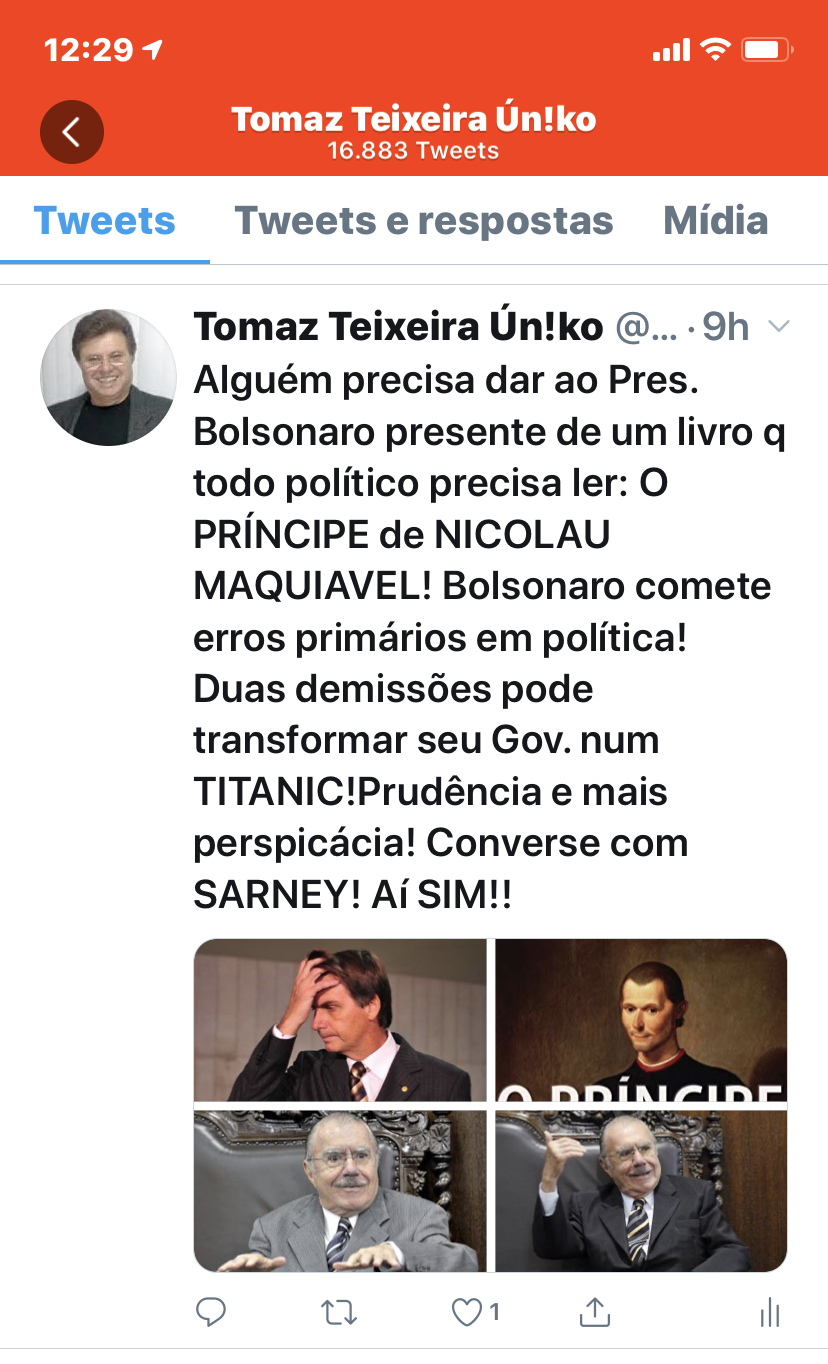Open the bottom-left photo of the seated man
Viewport: 828px width, 1364px height.
340,1190
